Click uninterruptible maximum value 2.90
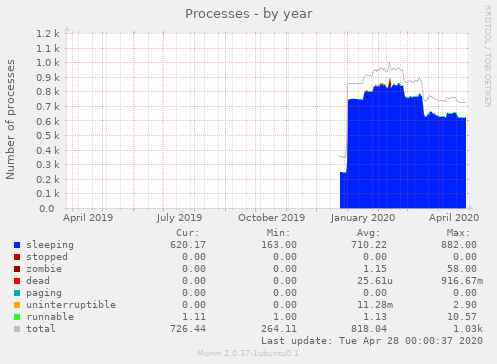 coord(465,305)
